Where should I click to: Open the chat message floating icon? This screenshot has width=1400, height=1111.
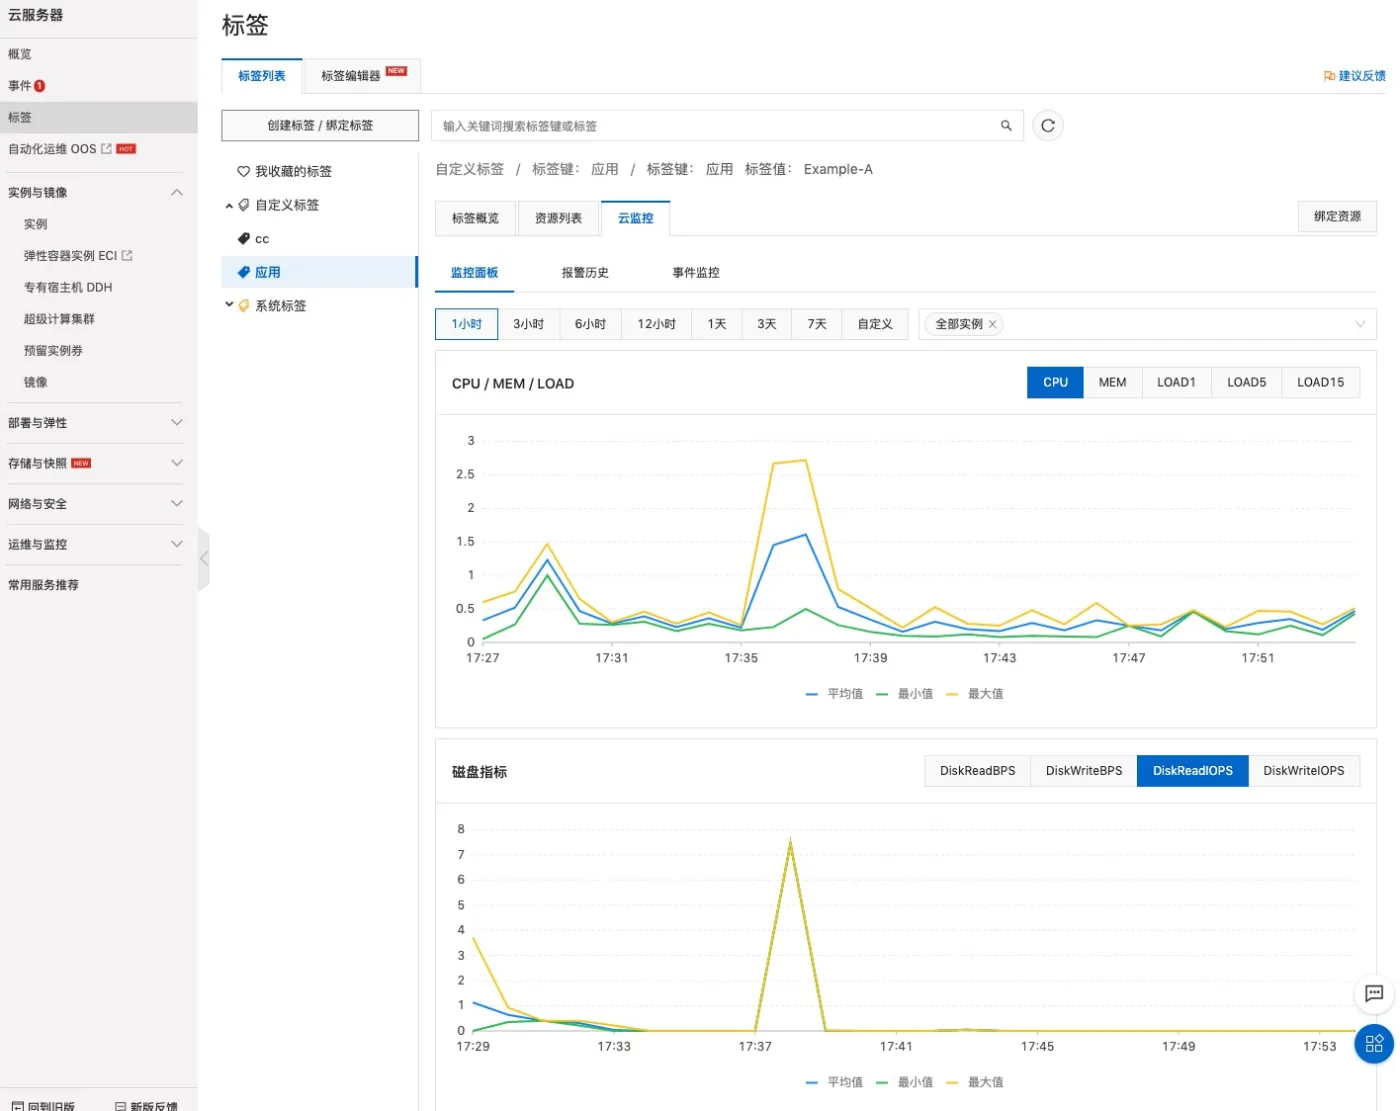point(1374,993)
